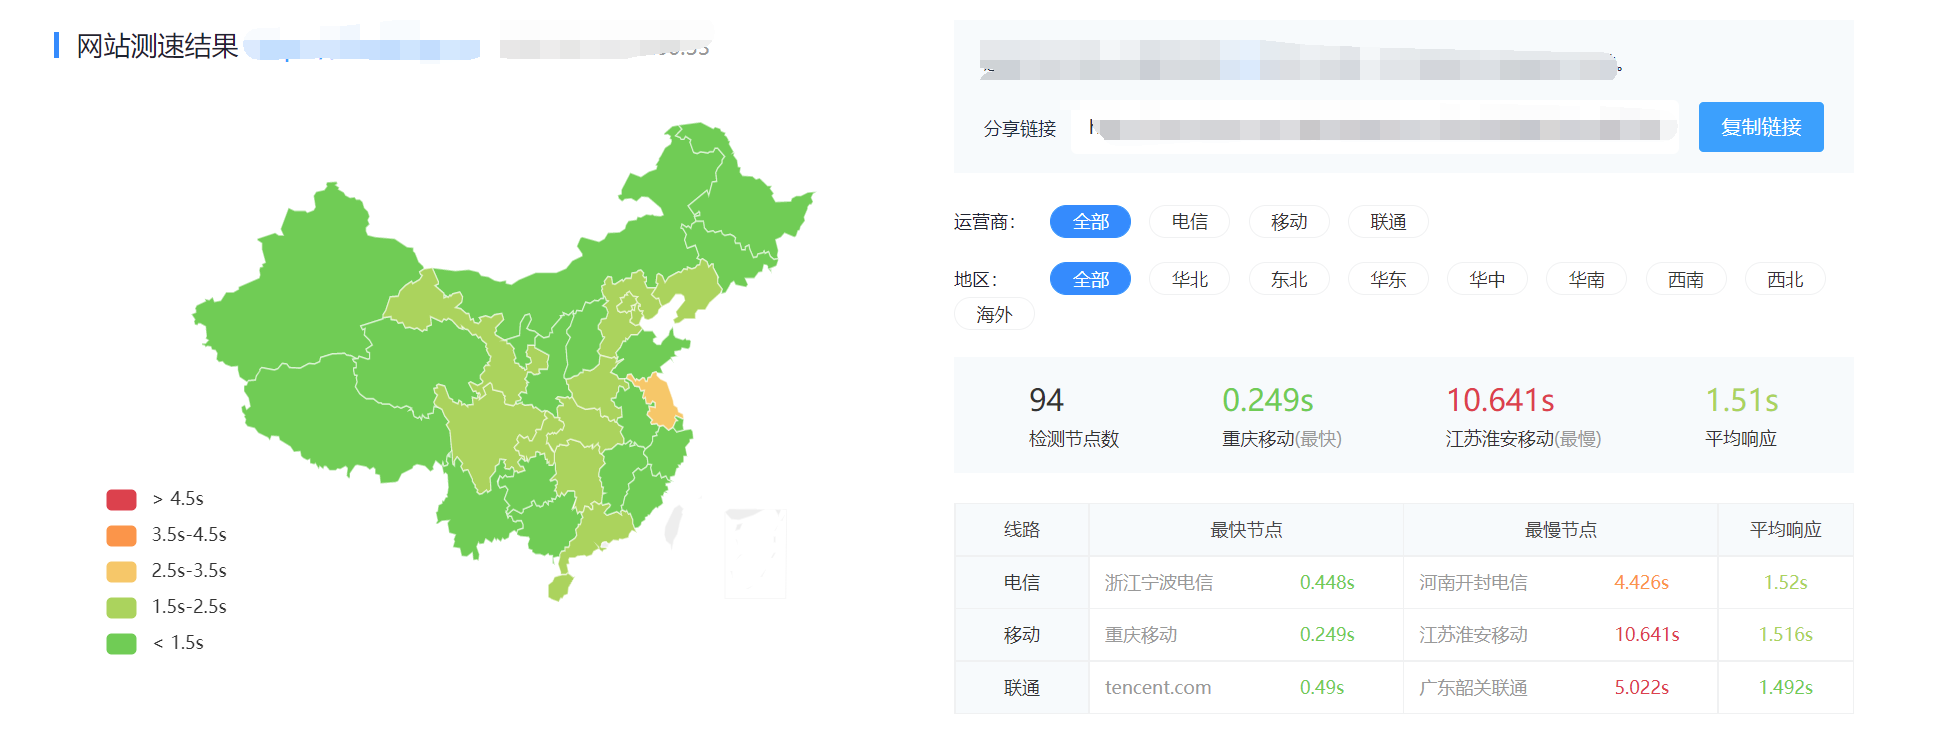Filter by 联通 operator
1943x740 pixels.
1388,222
